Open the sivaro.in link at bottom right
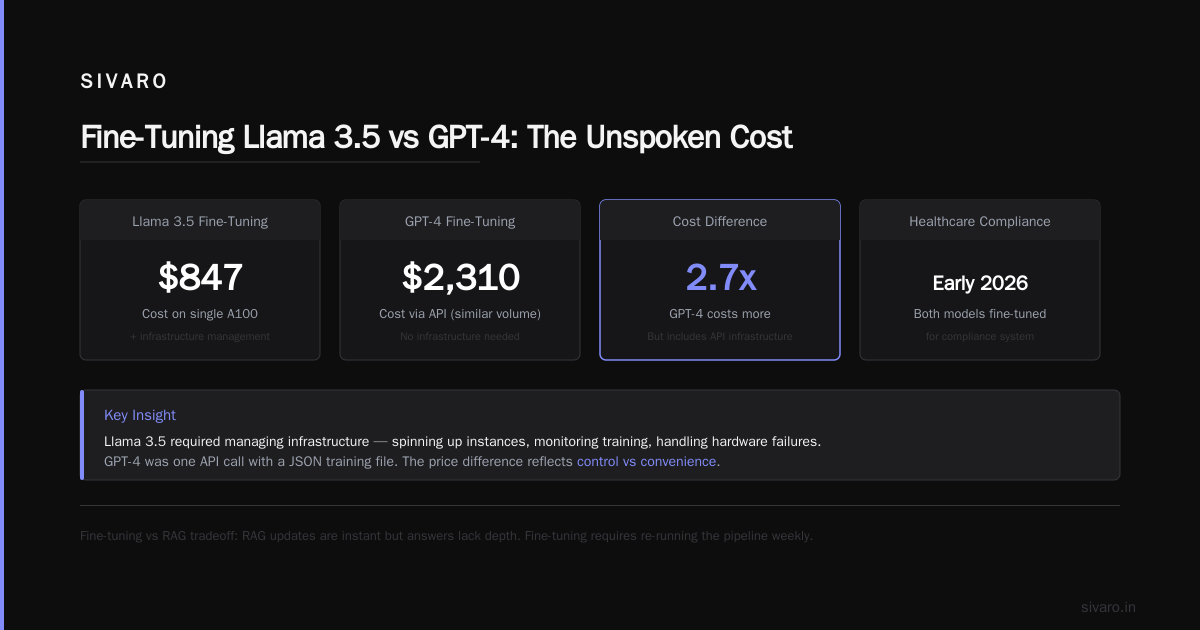The height and width of the screenshot is (630, 1200). coord(1108,607)
